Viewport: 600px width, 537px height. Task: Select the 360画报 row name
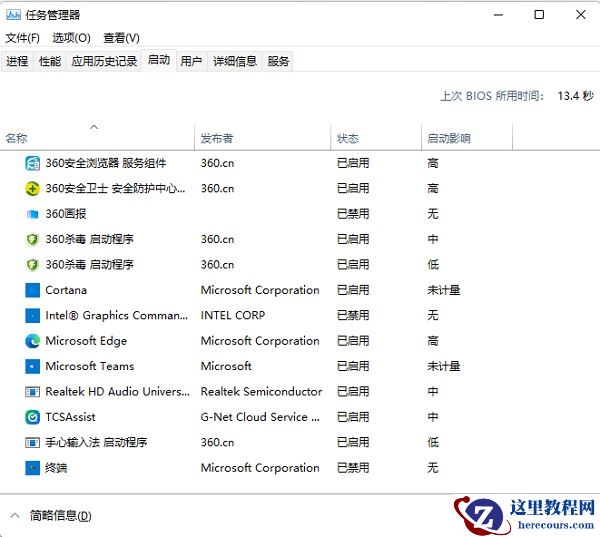(66, 214)
